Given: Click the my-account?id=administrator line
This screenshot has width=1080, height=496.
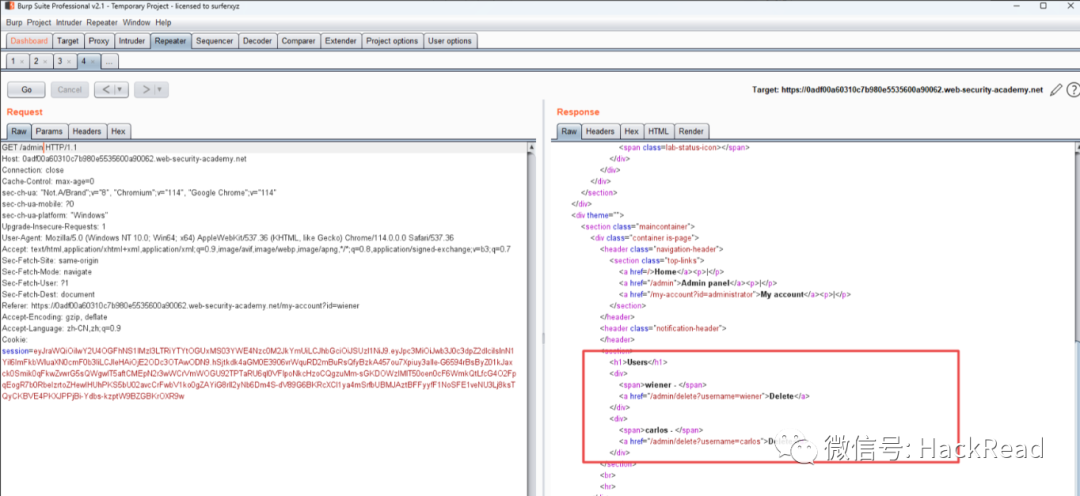Looking at the screenshot, I should 735,294.
